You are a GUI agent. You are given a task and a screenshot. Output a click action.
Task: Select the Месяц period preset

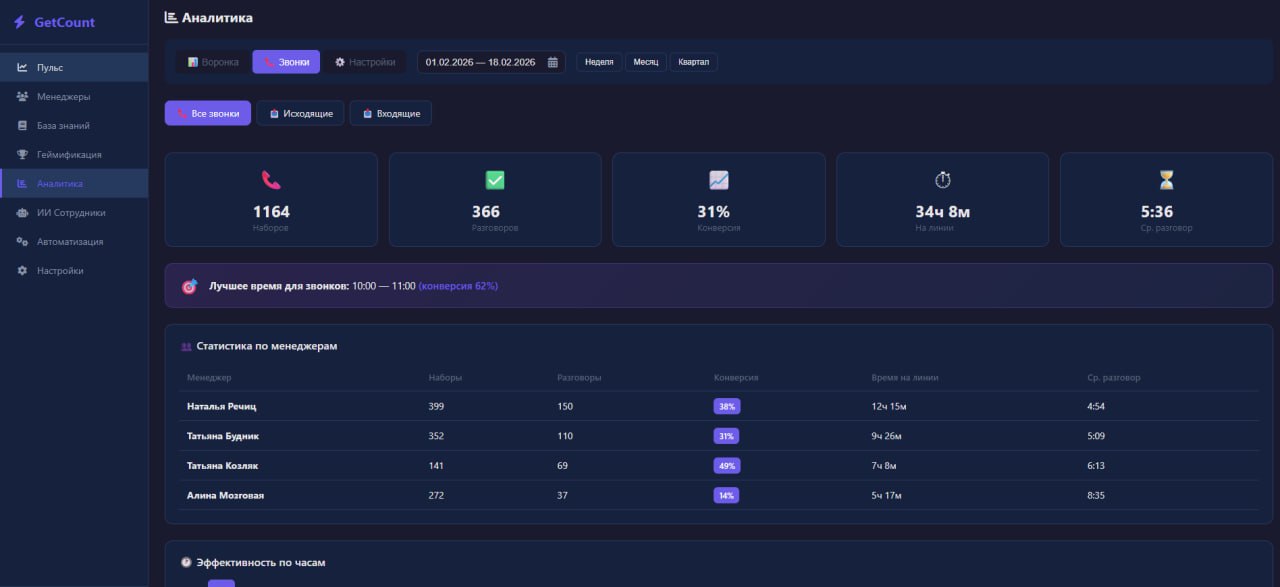click(x=646, y=62)
